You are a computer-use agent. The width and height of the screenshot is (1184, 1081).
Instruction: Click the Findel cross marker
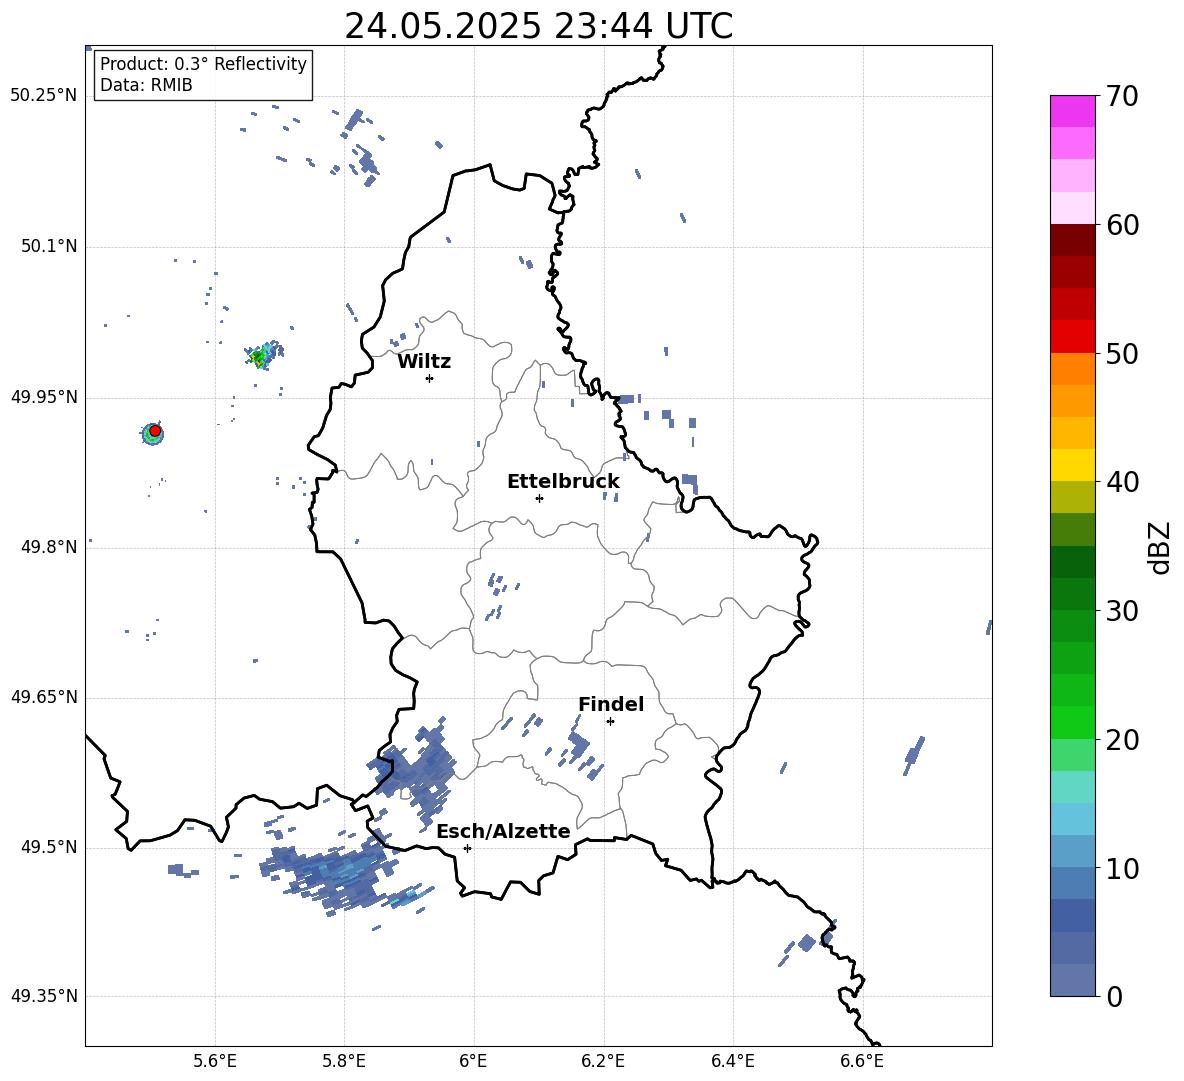610,722
